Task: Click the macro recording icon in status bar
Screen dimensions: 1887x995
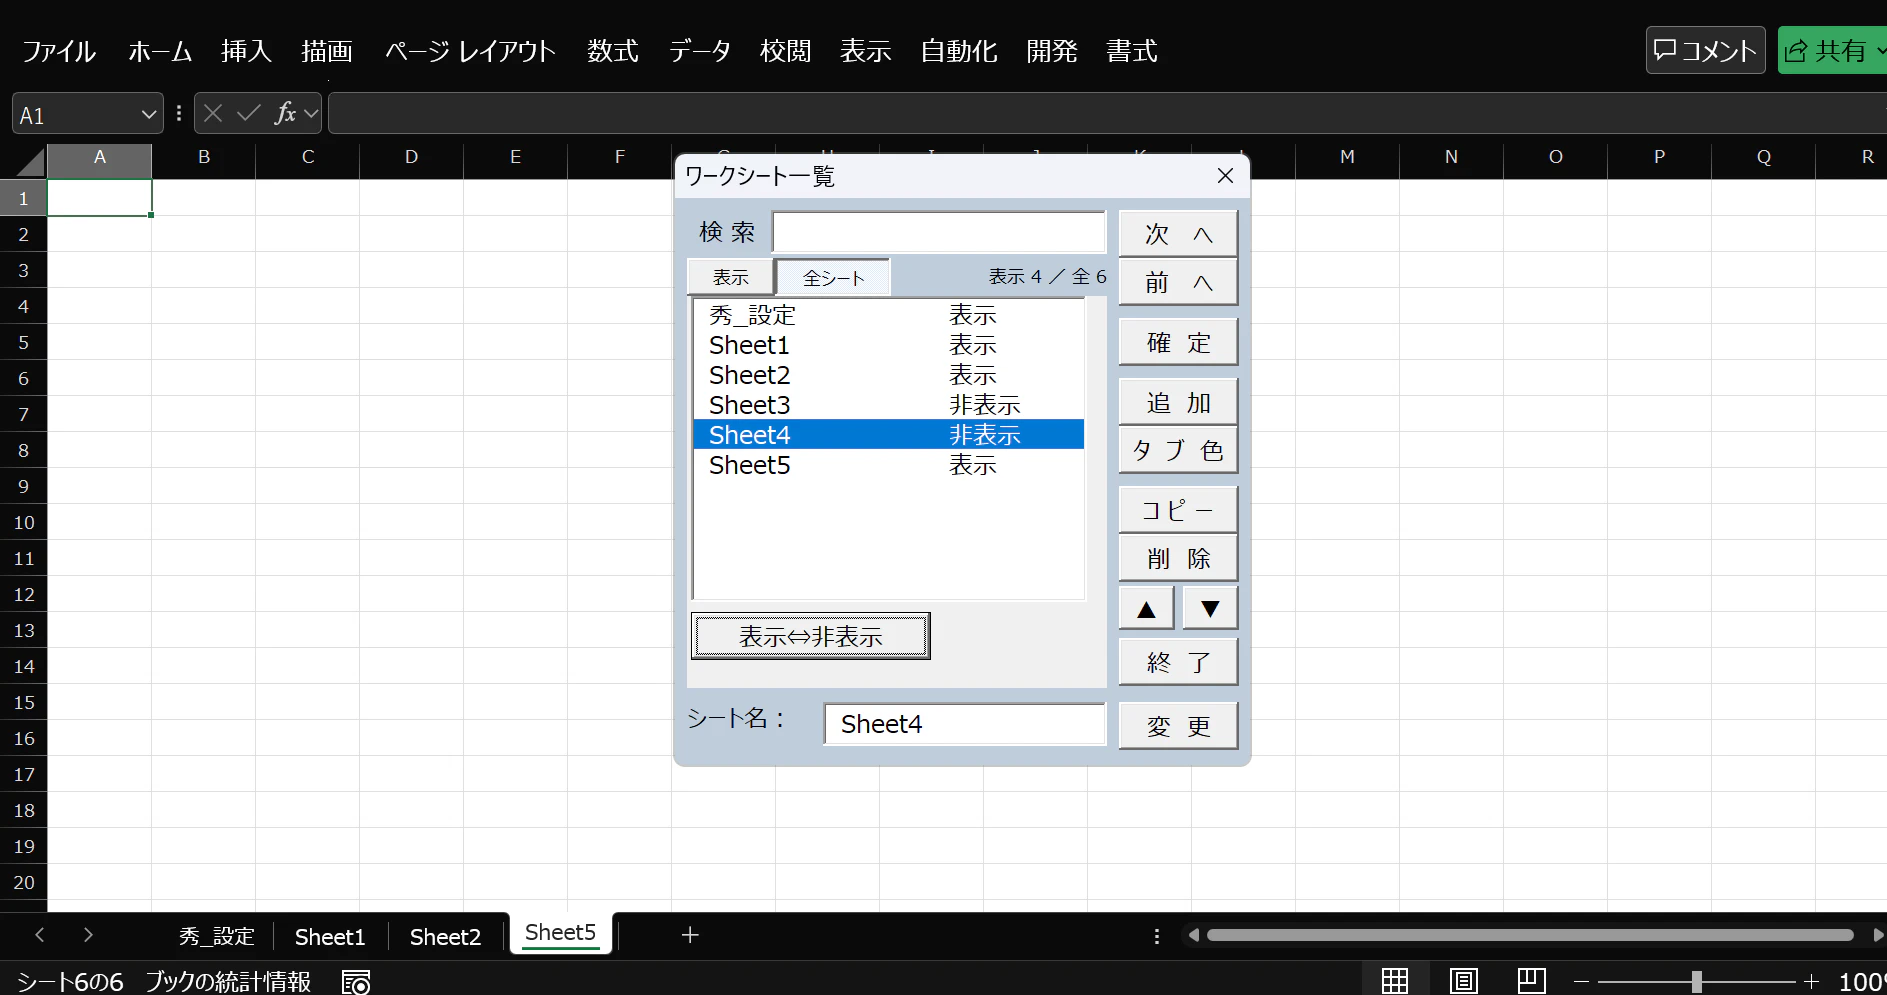Action: [356, 982]
